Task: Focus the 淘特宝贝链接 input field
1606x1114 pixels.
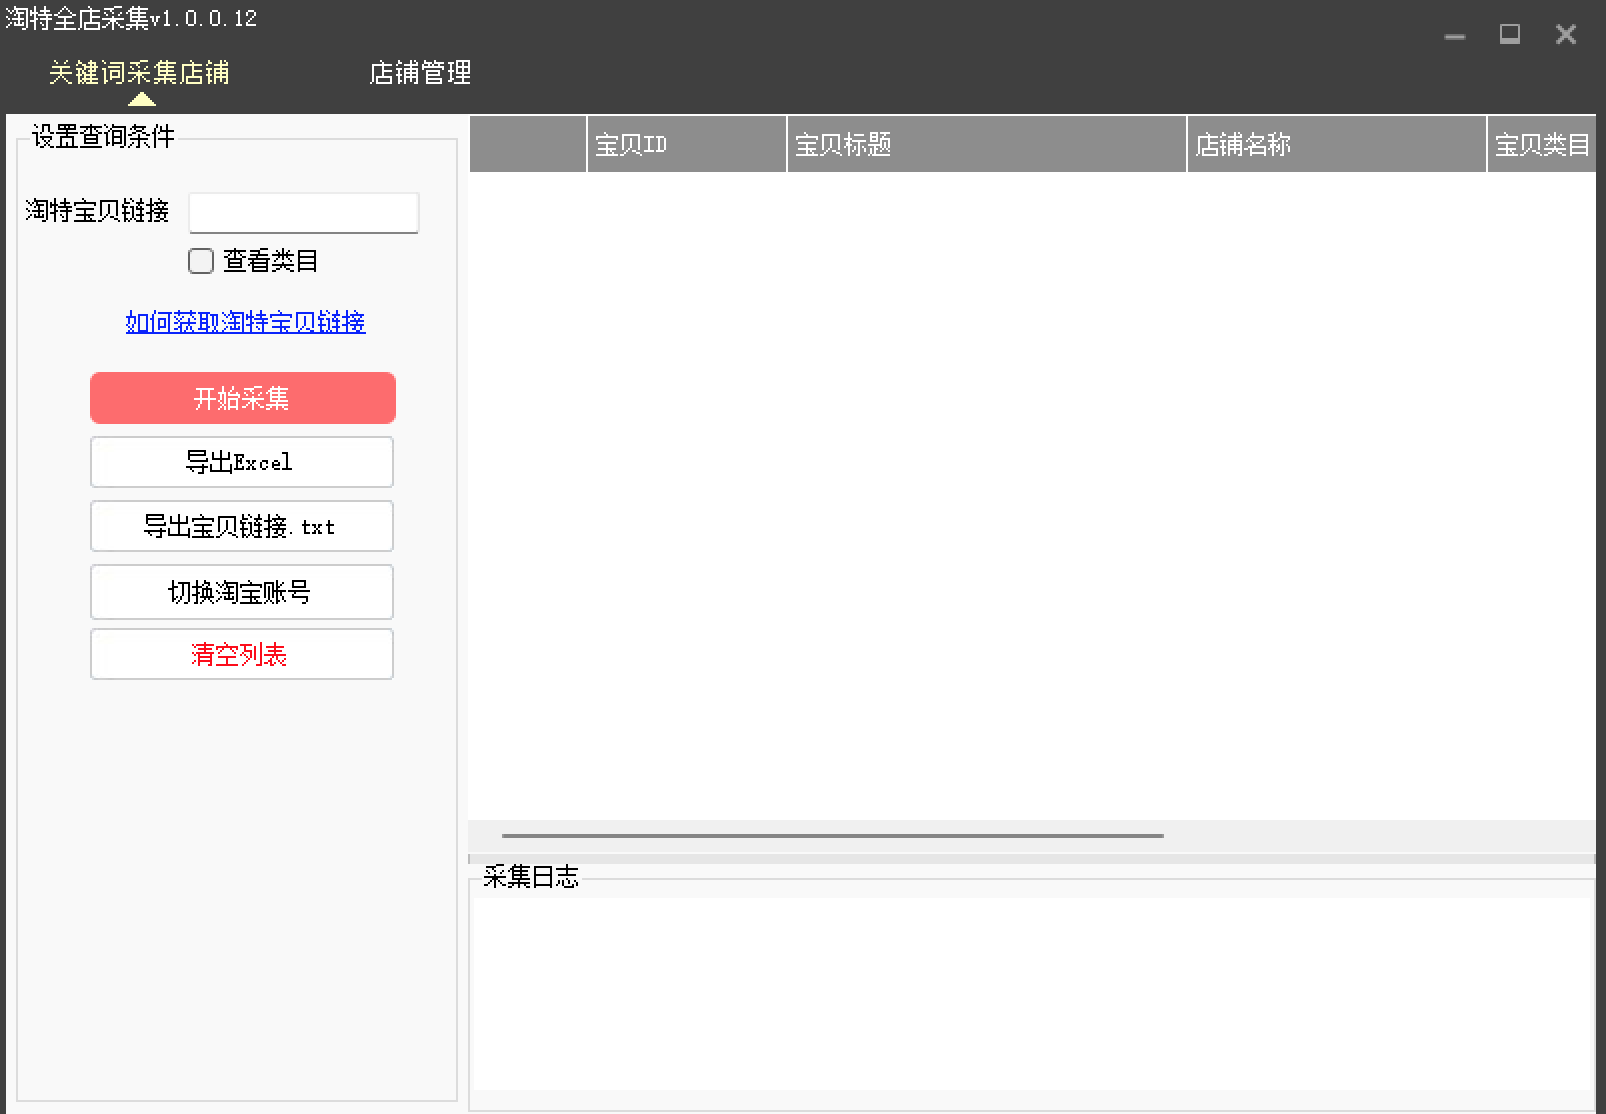Action: [304, 212]
